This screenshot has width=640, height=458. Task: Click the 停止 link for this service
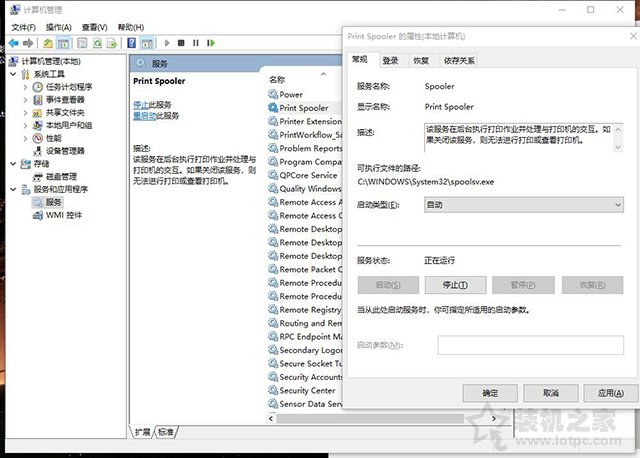pyautogui.click(x=140, y=104)
